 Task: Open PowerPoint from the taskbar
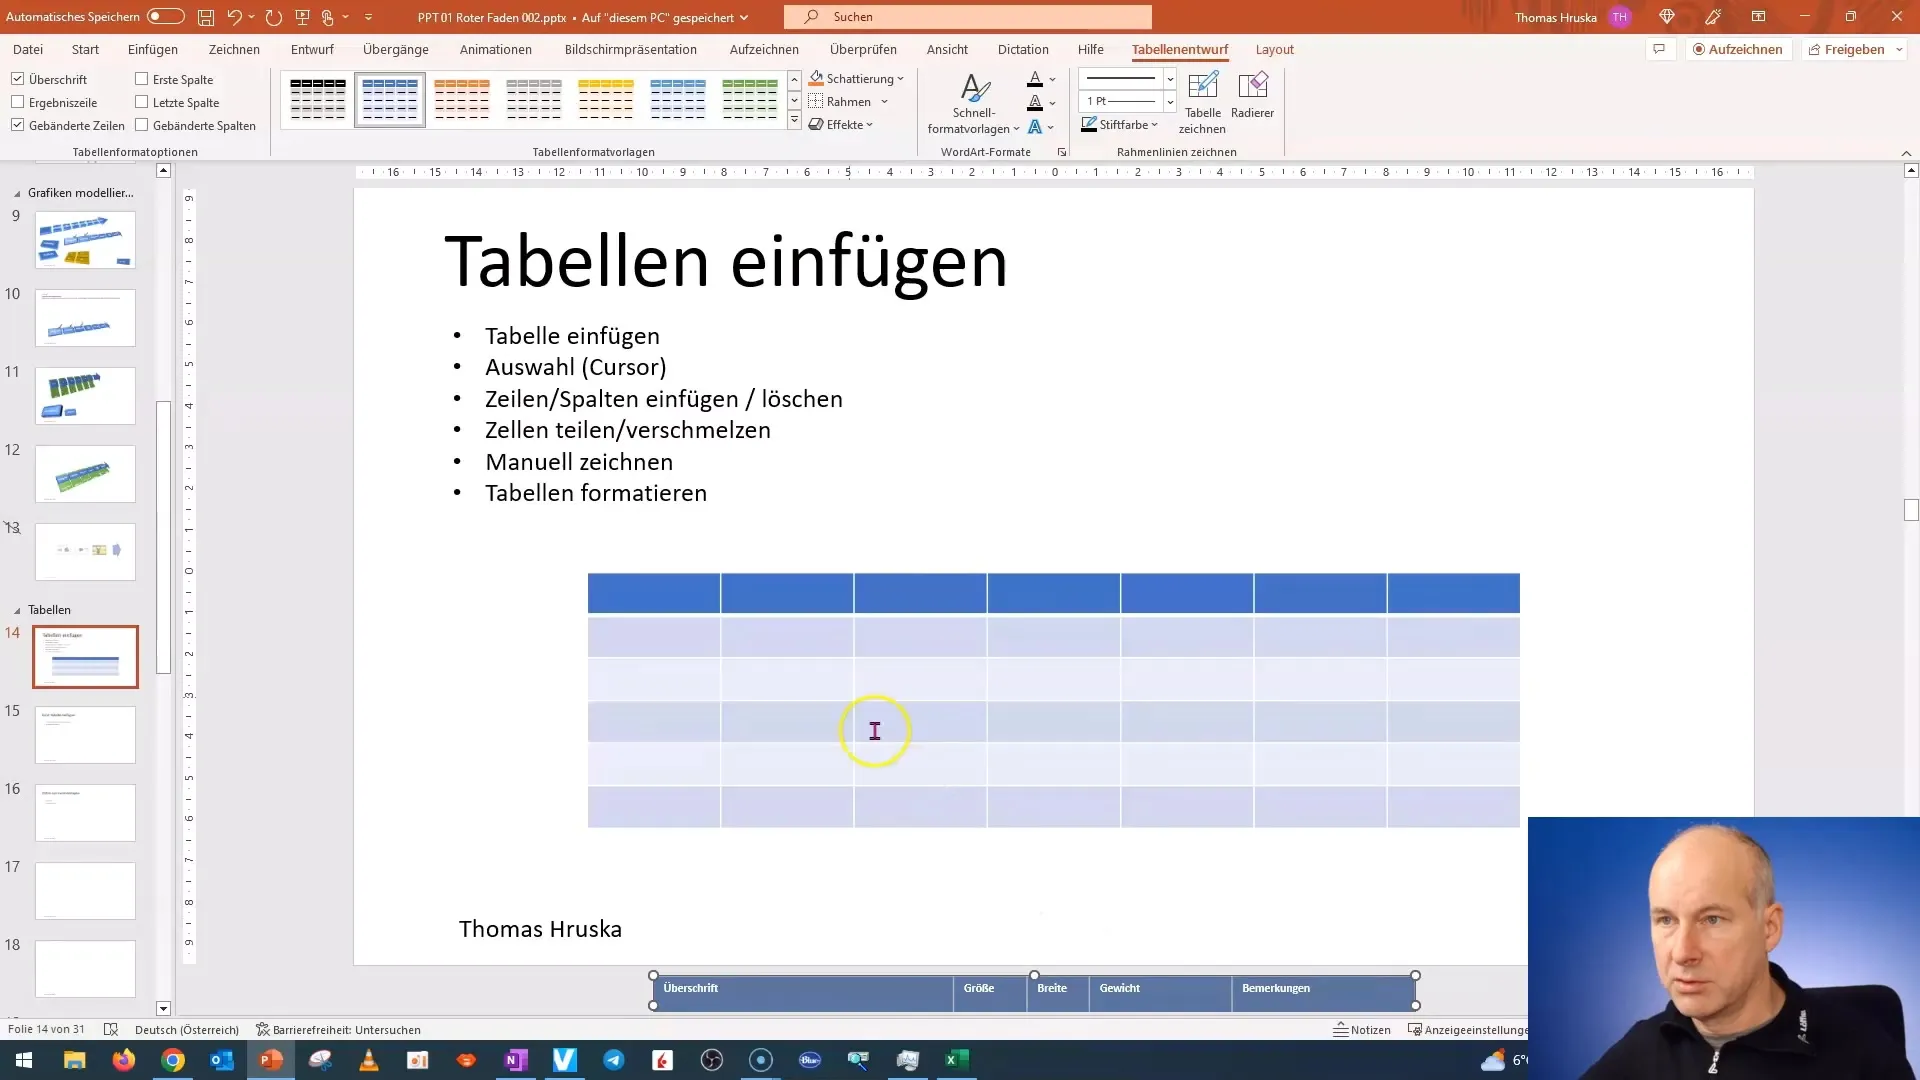coord(271,1060)
